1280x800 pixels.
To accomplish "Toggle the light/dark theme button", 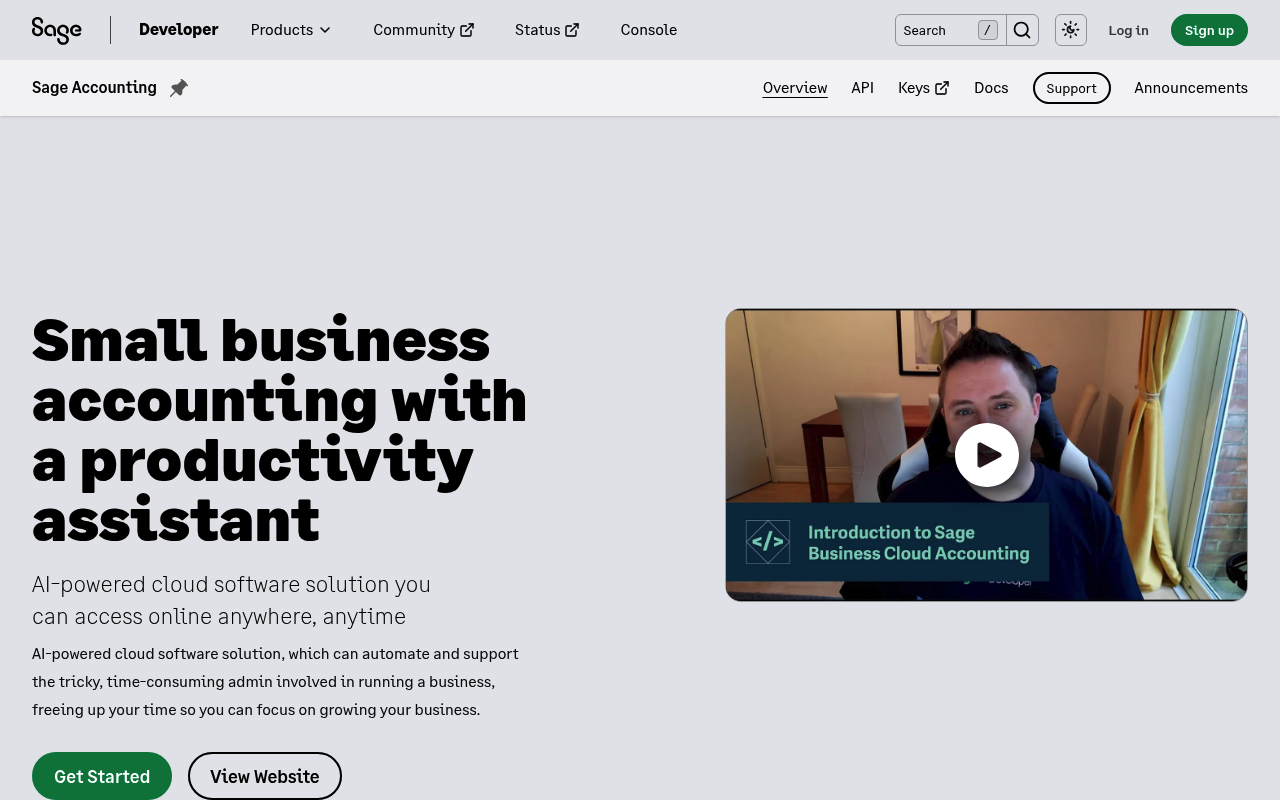I will click(x=1071, y=30).
